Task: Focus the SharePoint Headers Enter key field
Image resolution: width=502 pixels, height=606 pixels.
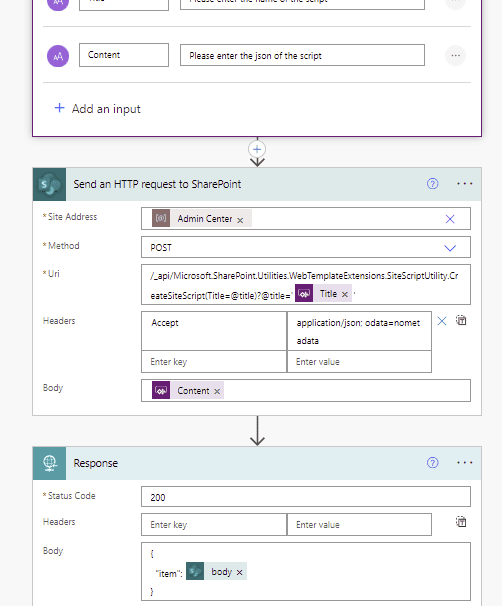Action: tap(214, 362)
